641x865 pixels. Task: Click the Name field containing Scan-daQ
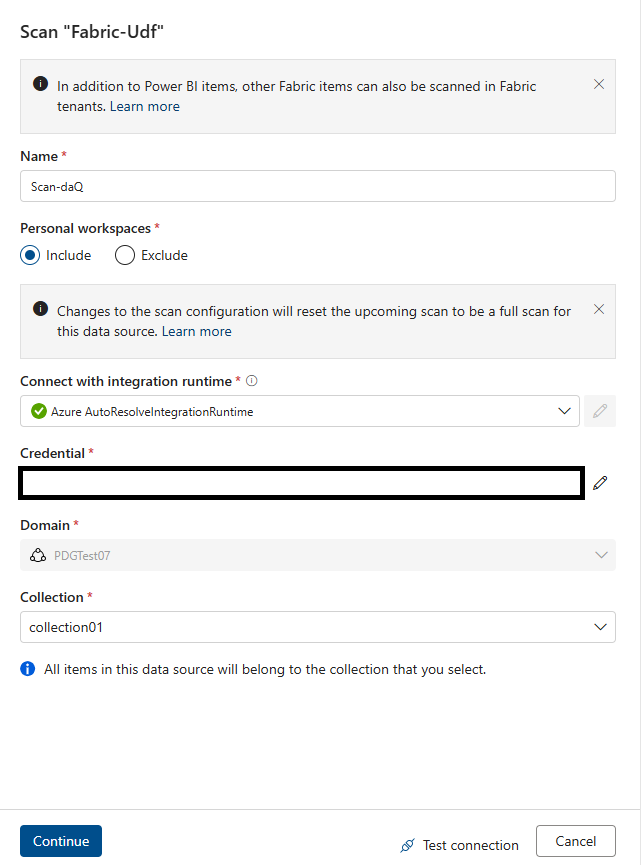click(318, 186)
